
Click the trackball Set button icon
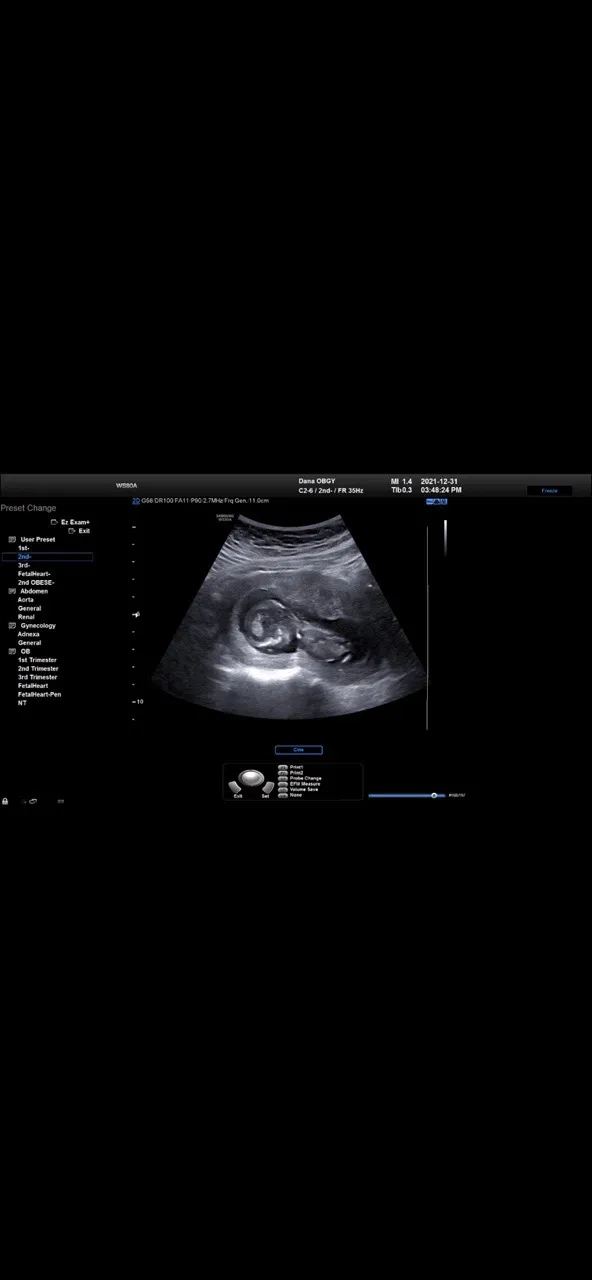click(x=267, y=787)
